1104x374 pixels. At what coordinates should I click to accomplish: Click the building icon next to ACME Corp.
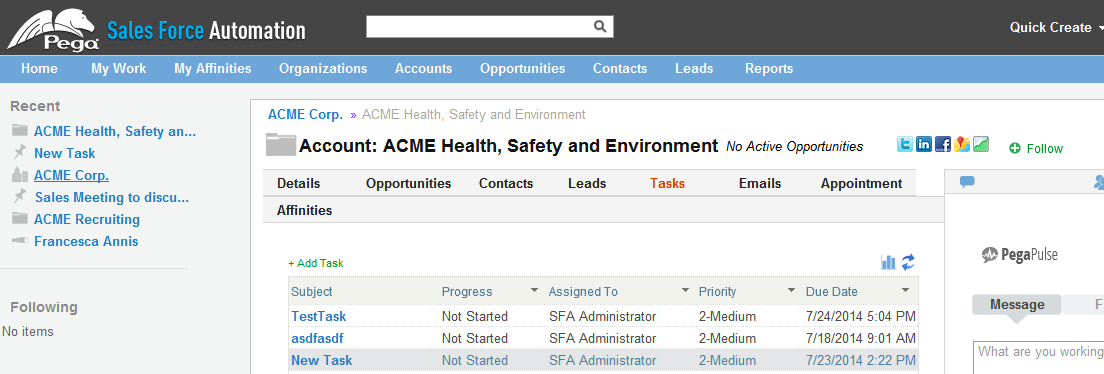pos(20,175)
